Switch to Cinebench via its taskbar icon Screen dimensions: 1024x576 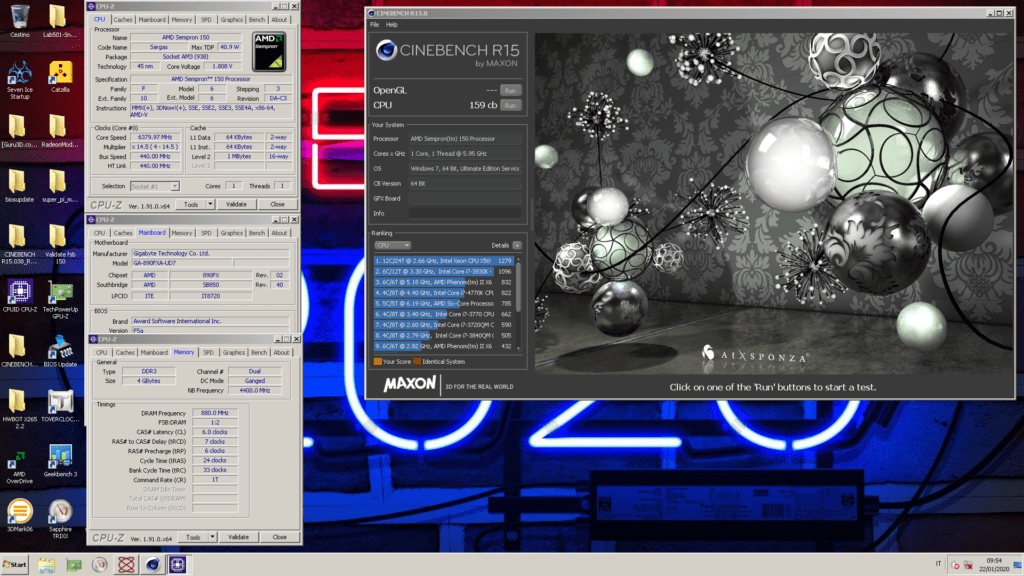[152, 565]
